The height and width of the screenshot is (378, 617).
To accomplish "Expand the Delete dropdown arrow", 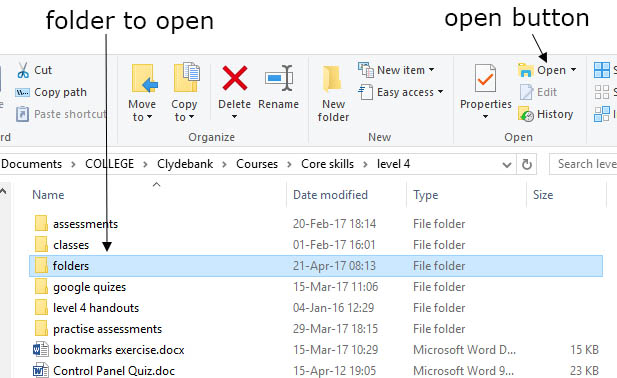I will (235, 117).
